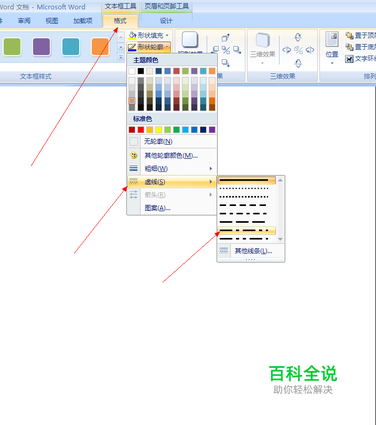376x425 pixels.
Task: Tilt 3-D effect down icon
Action: point(298,63)
